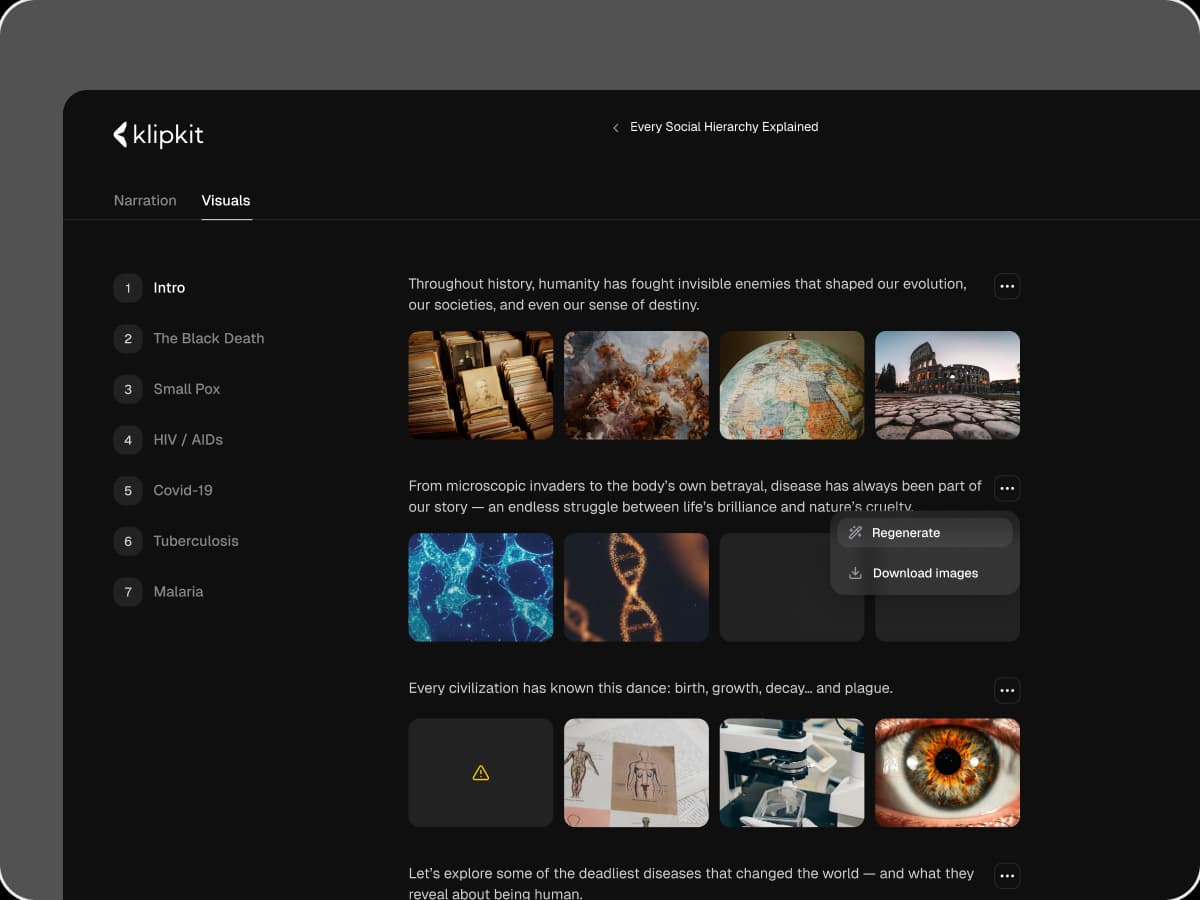This screenshot has width=1200, height=900.
Task: Open the Intro section in sidebar
Action: click(x=169, y=288)
